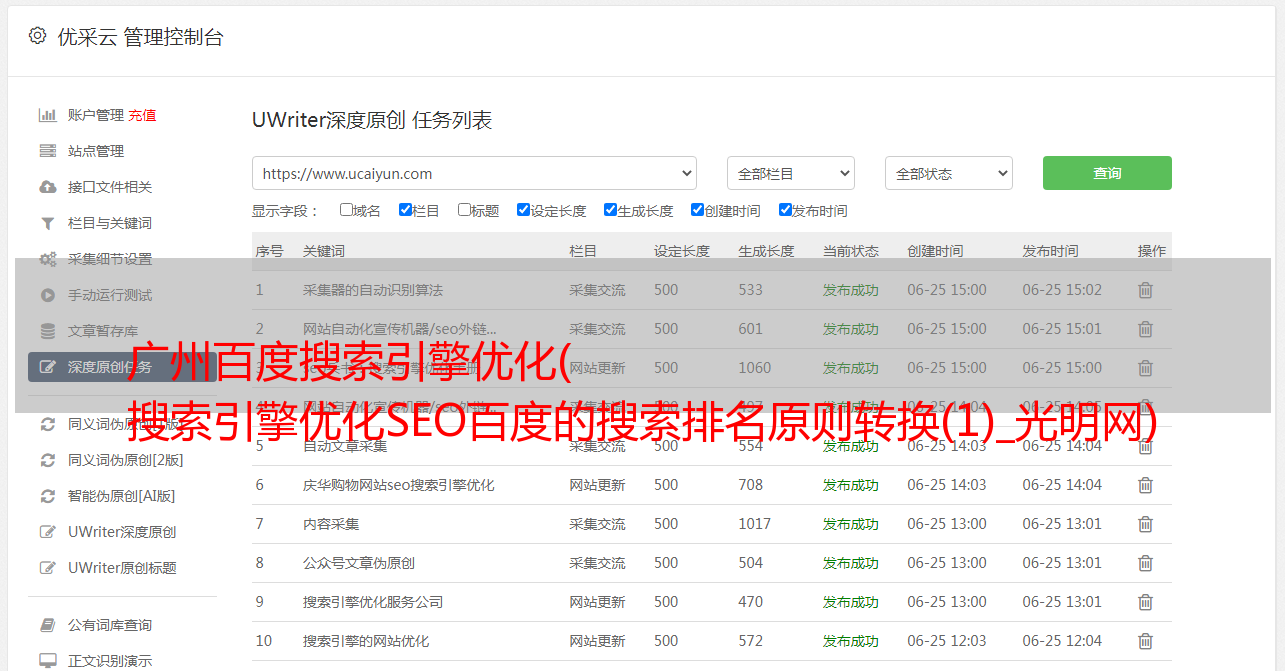The width and height of the screenshot is (1285, 671).
Task: Open 接口文件相关 in the sidebar
Action: point(110,187)
